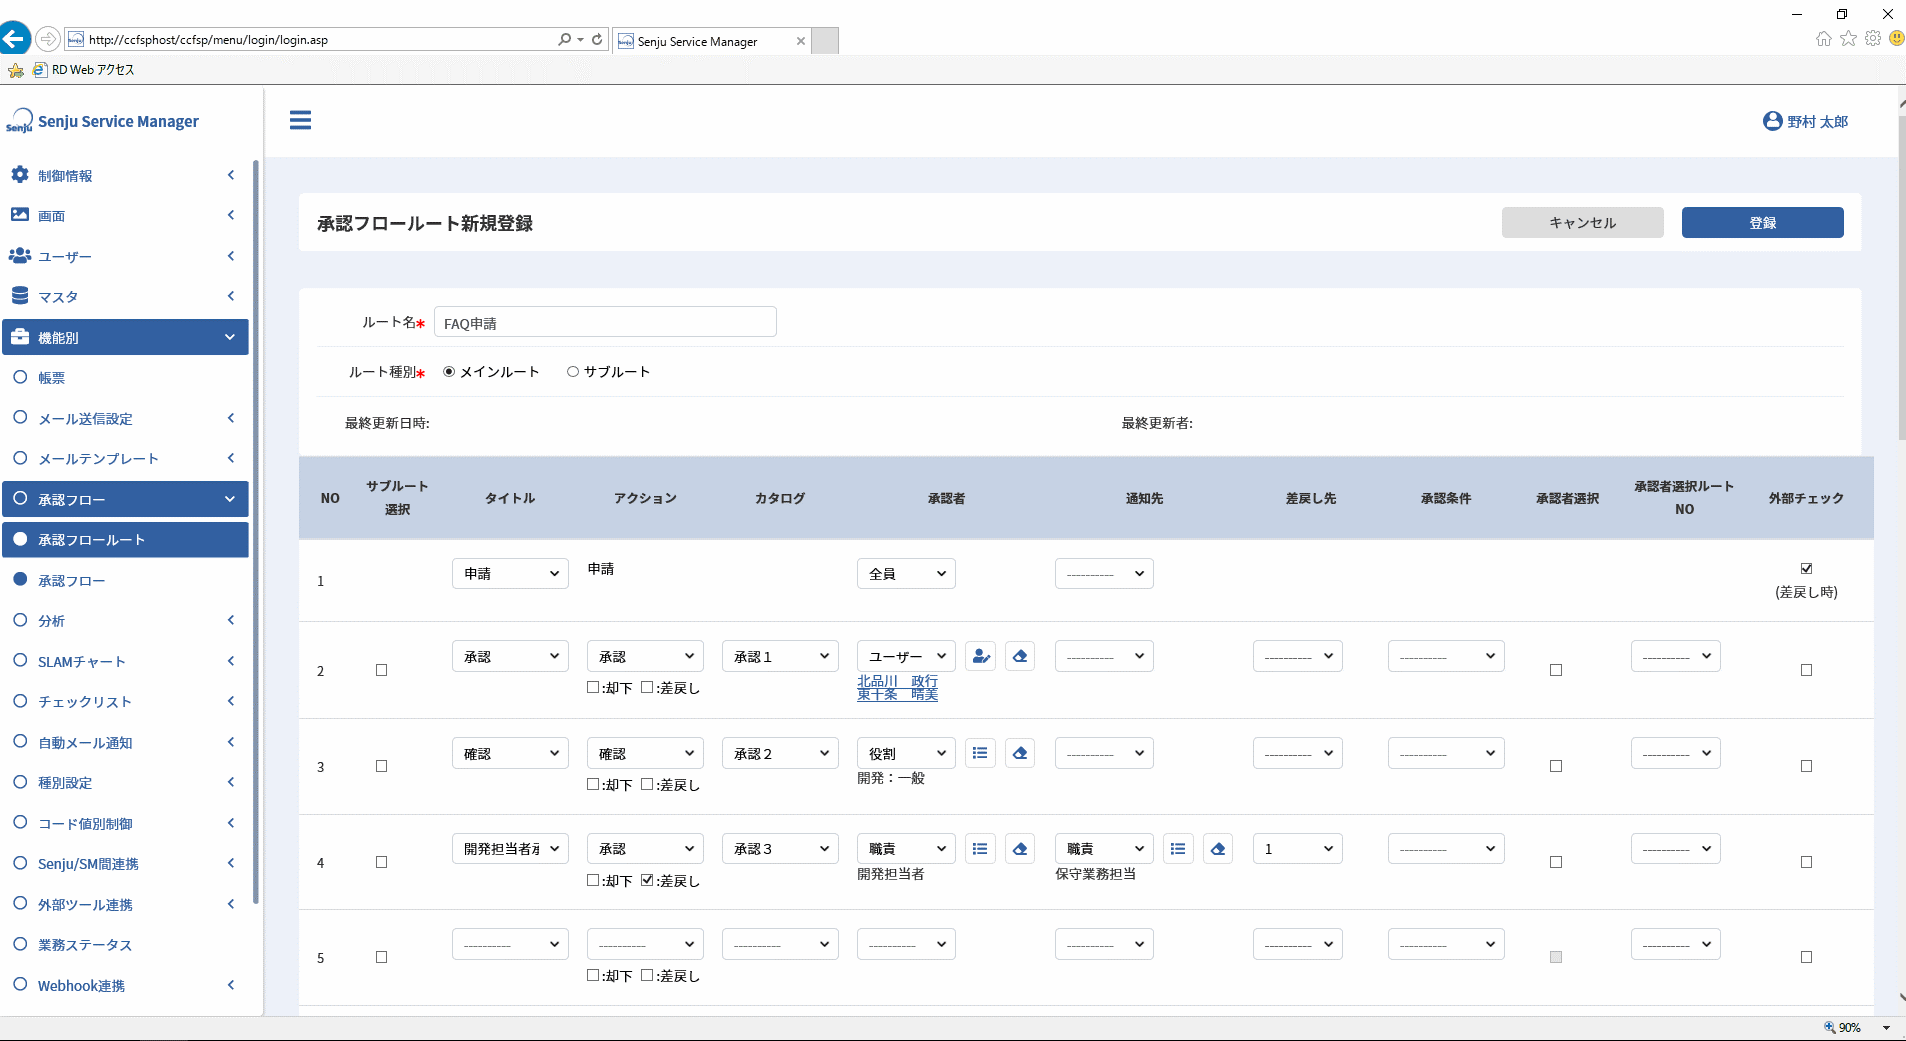The width and height of the screenshot is (1906, 1041).
Task: Open the list icon in row 4 approver
Action: pos(981,848)
